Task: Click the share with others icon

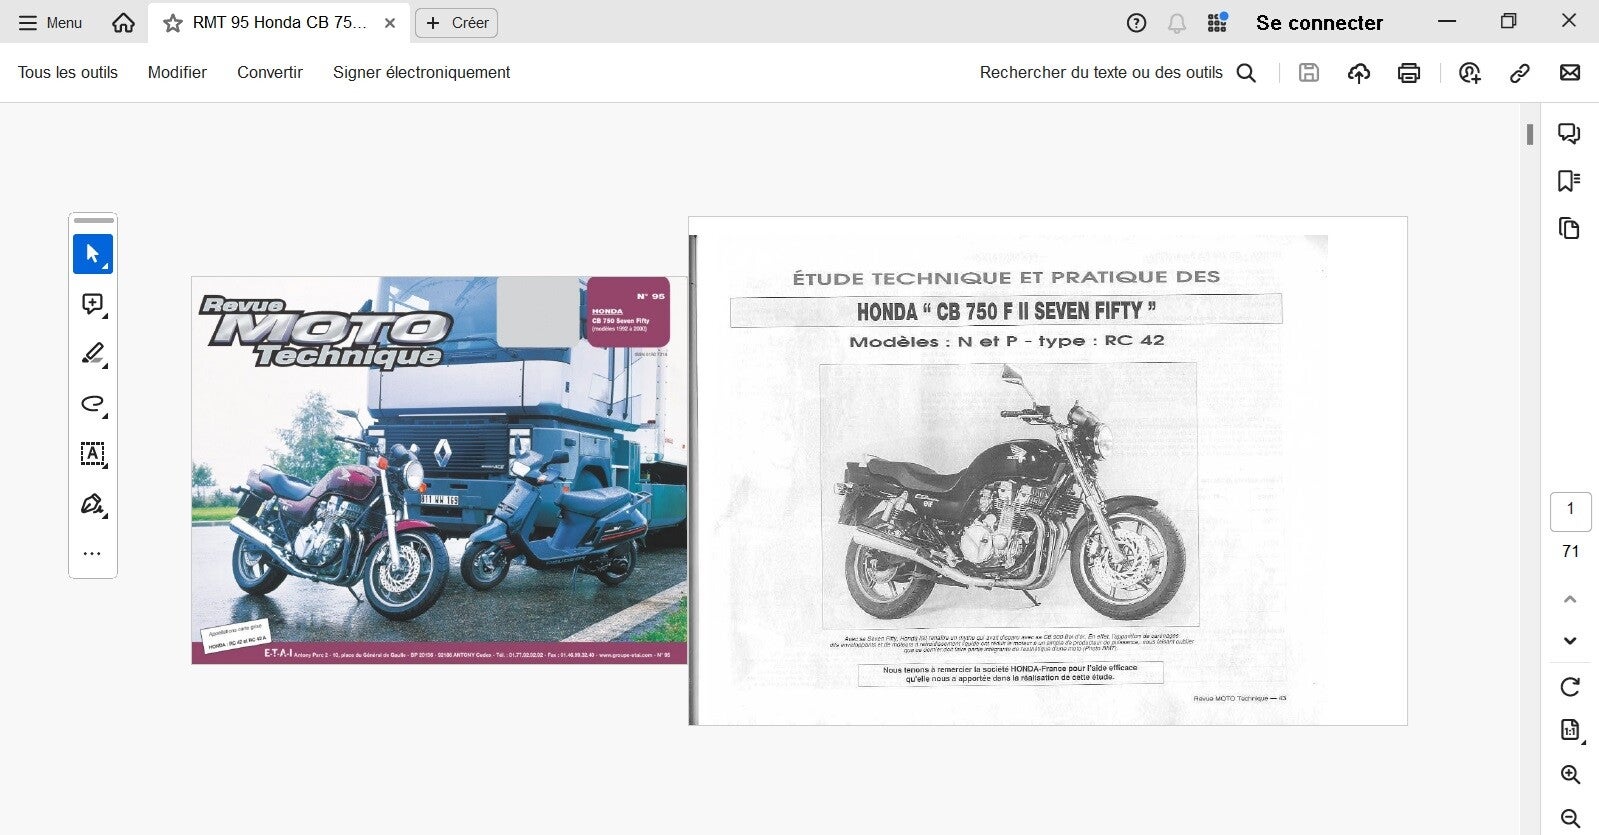Action: [x=1469, y=73]
